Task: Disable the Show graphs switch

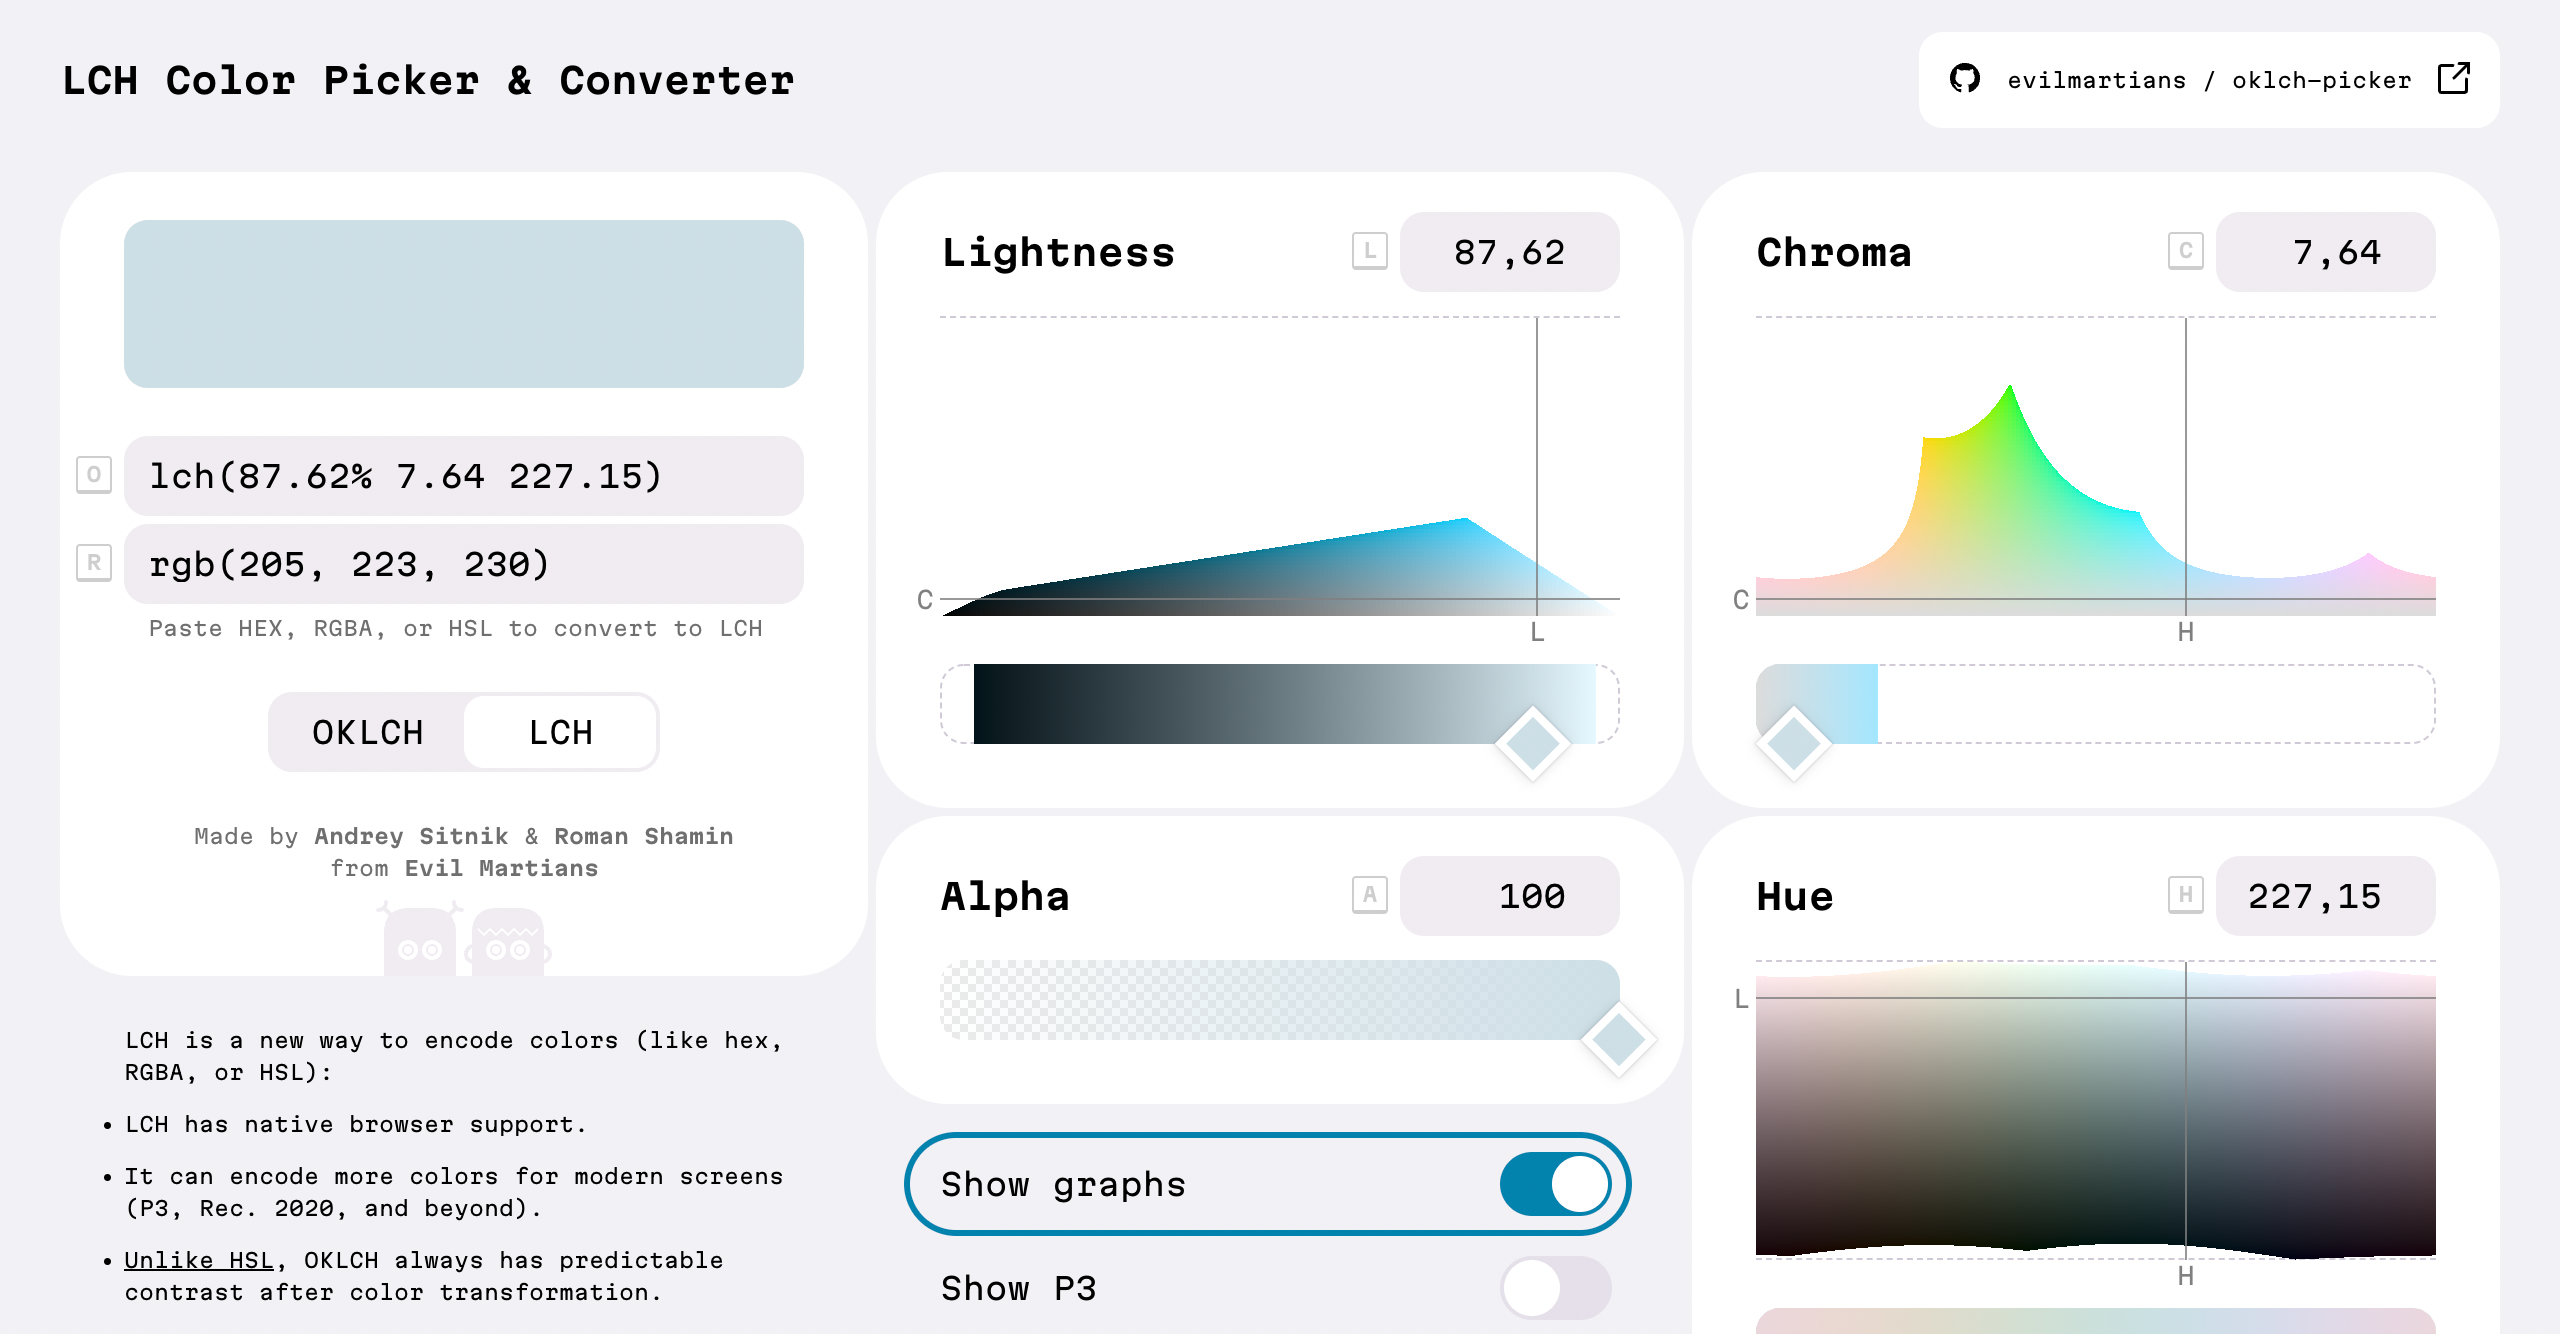Action: click(x=1555, y=1184)
